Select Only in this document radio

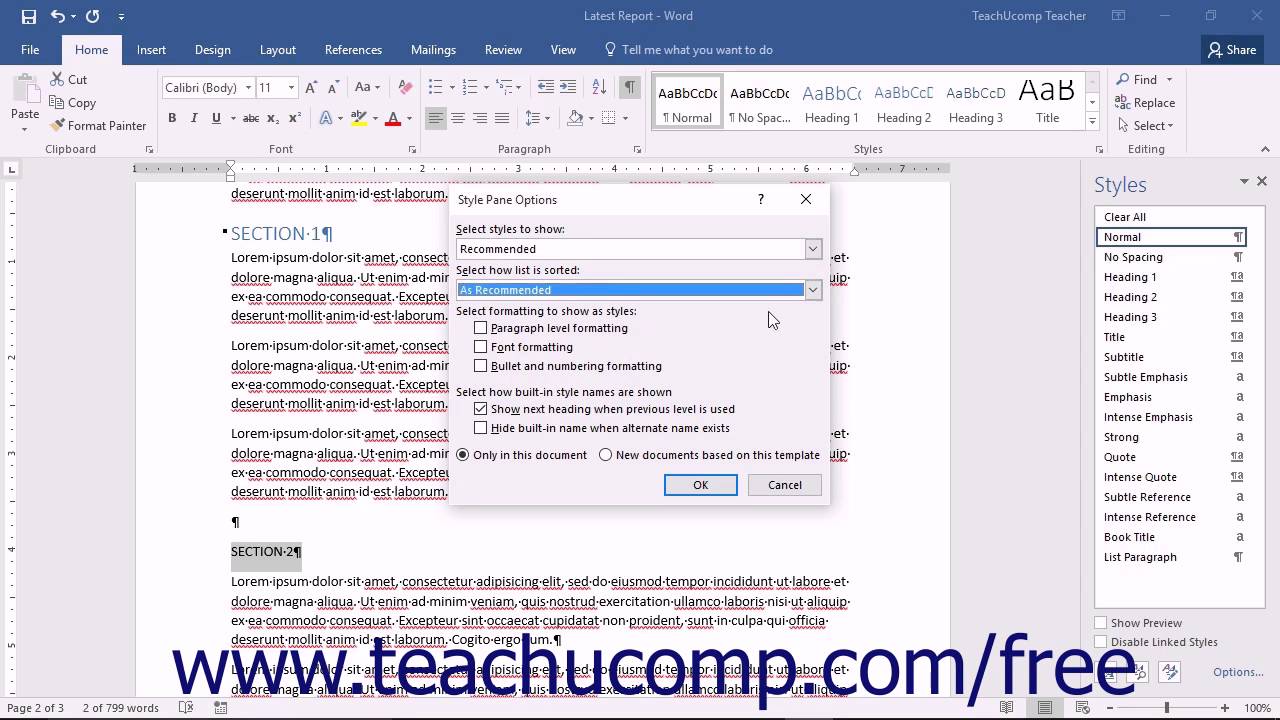[462, 455]
